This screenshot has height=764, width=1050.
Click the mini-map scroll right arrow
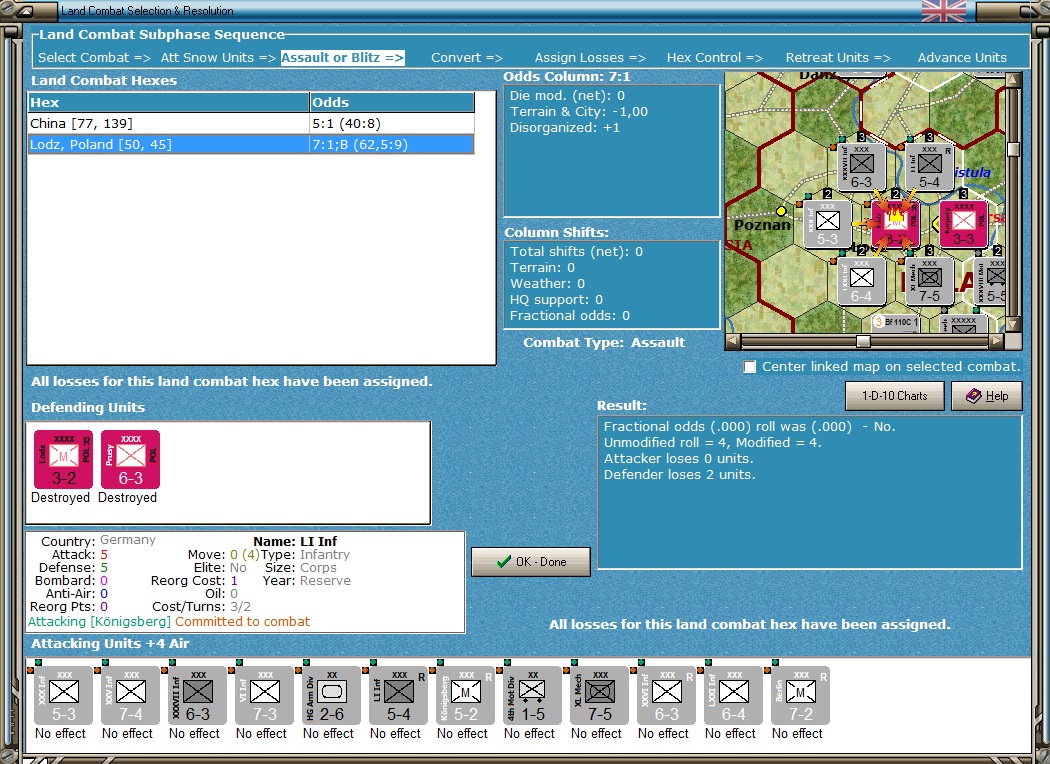996,341
